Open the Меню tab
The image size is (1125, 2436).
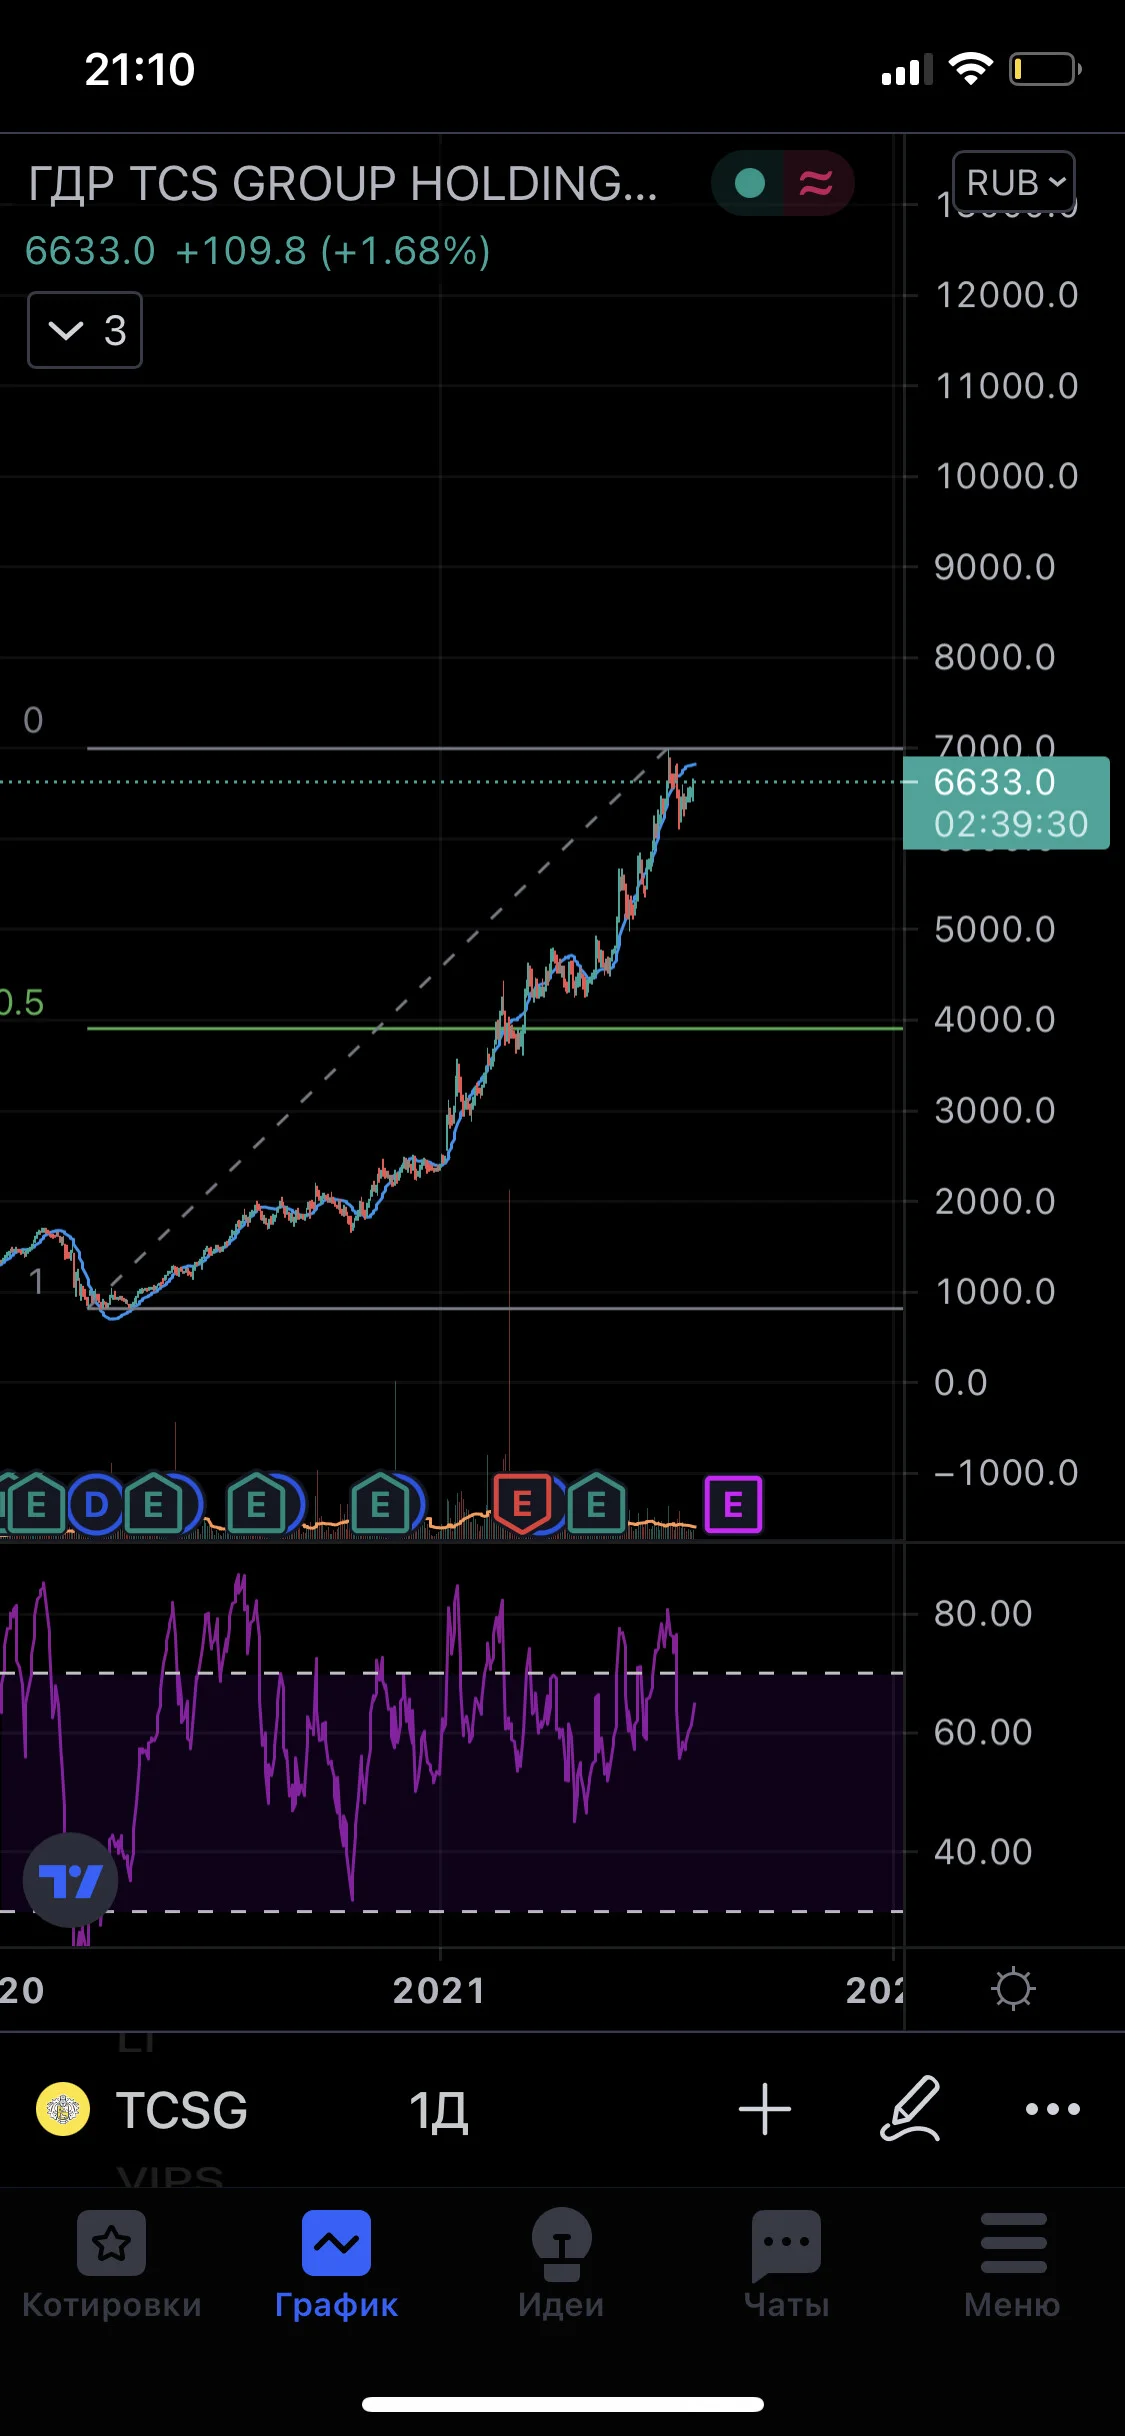(x=1012, y=2265)
